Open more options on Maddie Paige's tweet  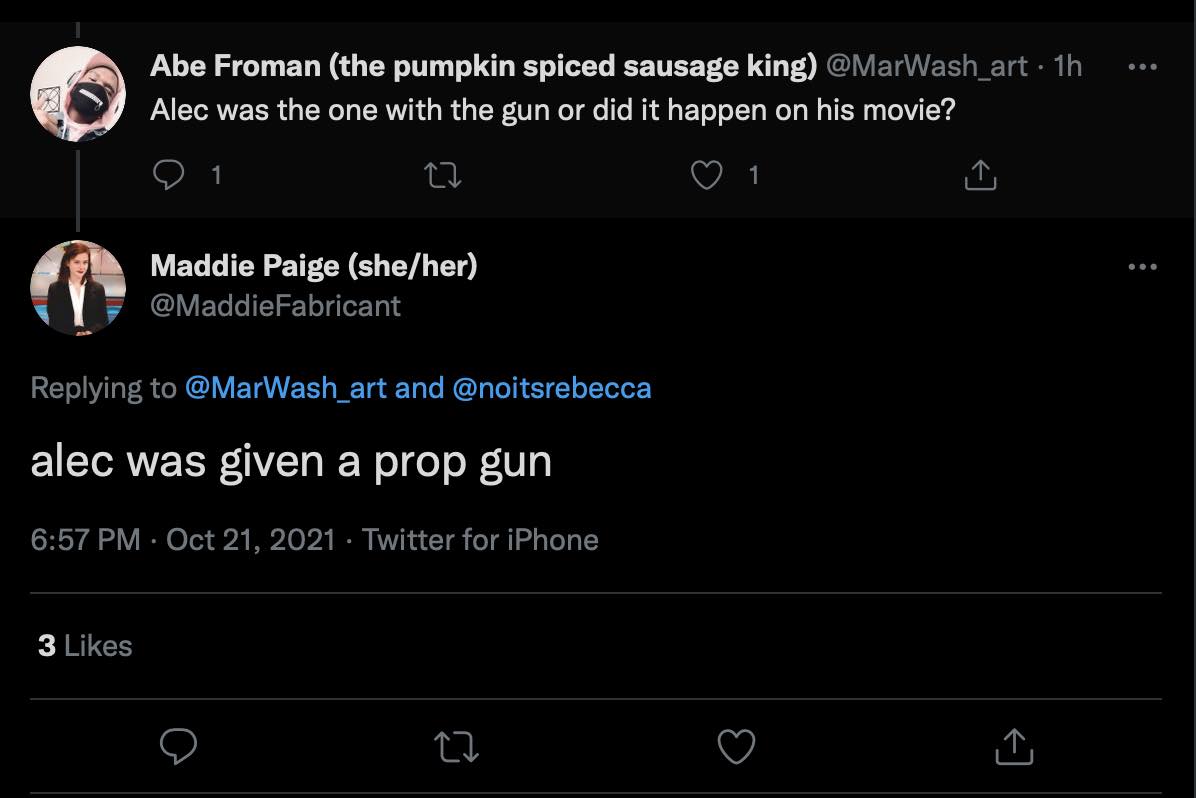pos(1141,267)
